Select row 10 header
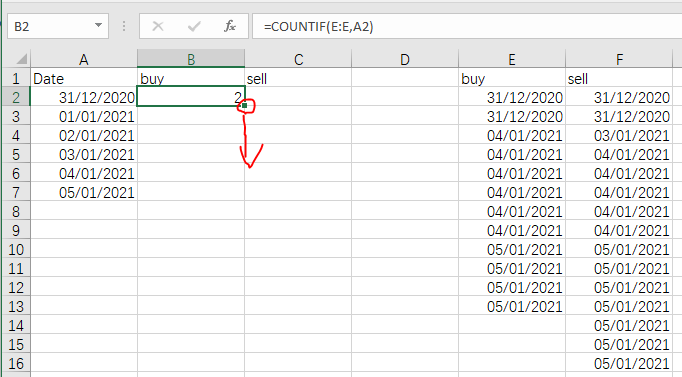Image resolution: width=682 pixels, height=377 pixels. tap(16, 249)
